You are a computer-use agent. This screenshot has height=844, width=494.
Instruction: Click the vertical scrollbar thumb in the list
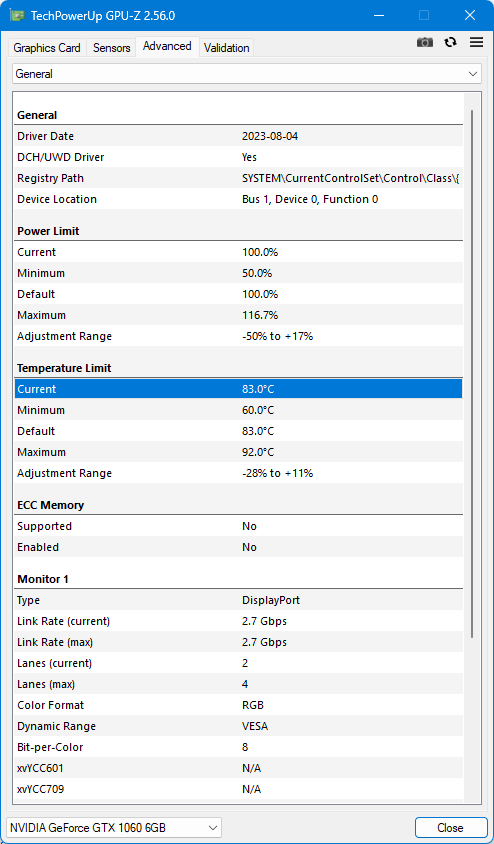(472, 374)
